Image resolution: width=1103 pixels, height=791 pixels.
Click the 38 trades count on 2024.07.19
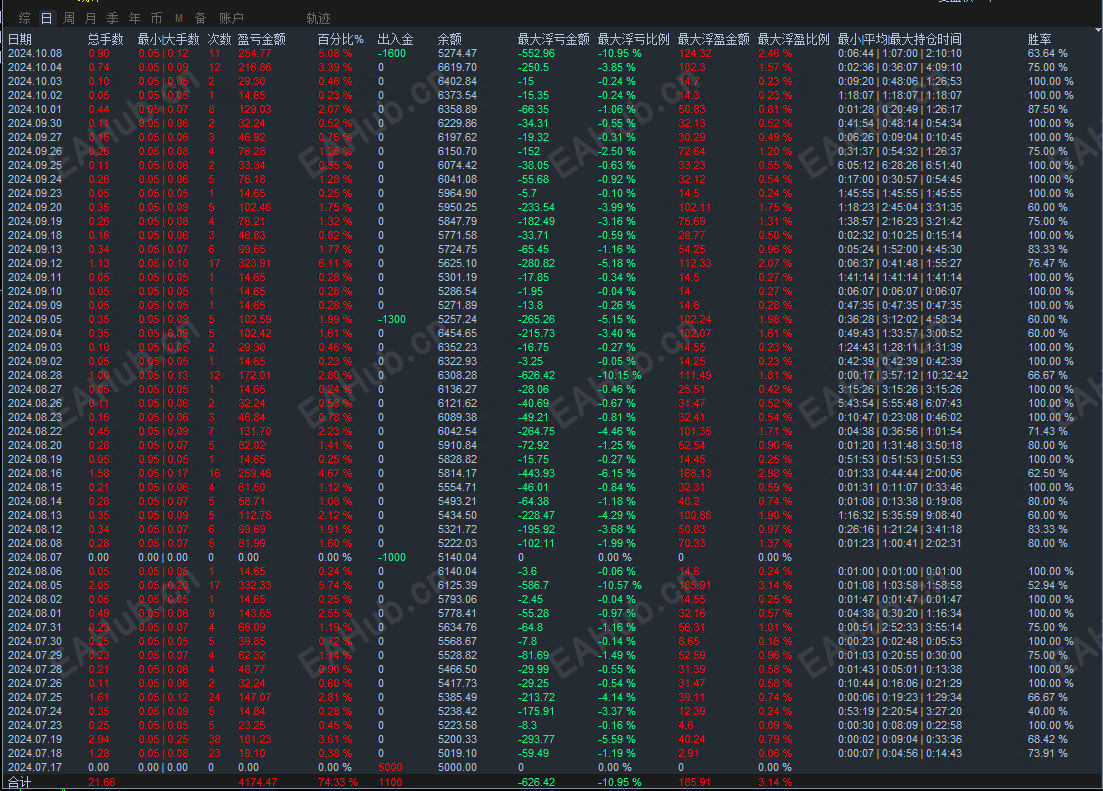point(215,740)
